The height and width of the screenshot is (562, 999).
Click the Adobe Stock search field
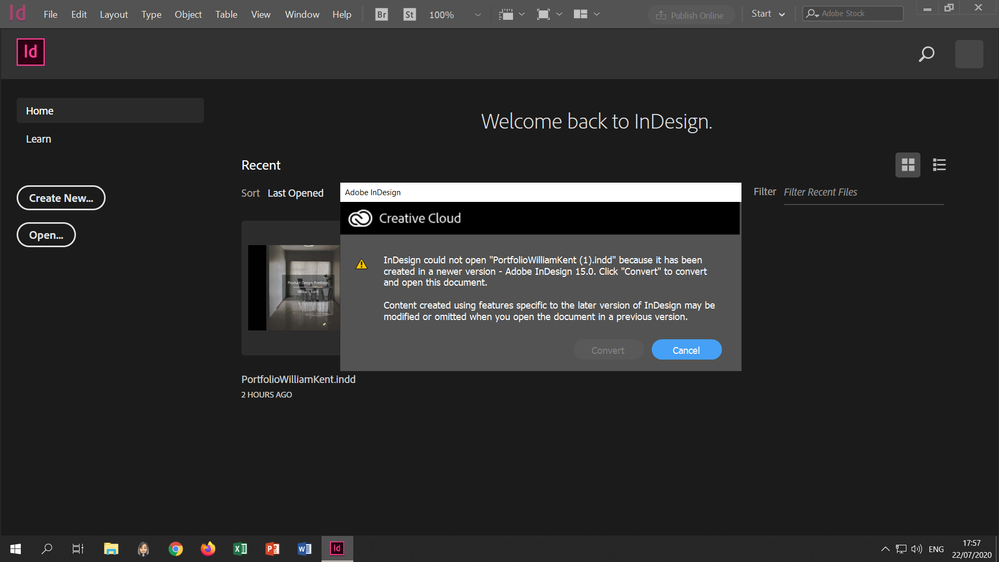point(852,13)
